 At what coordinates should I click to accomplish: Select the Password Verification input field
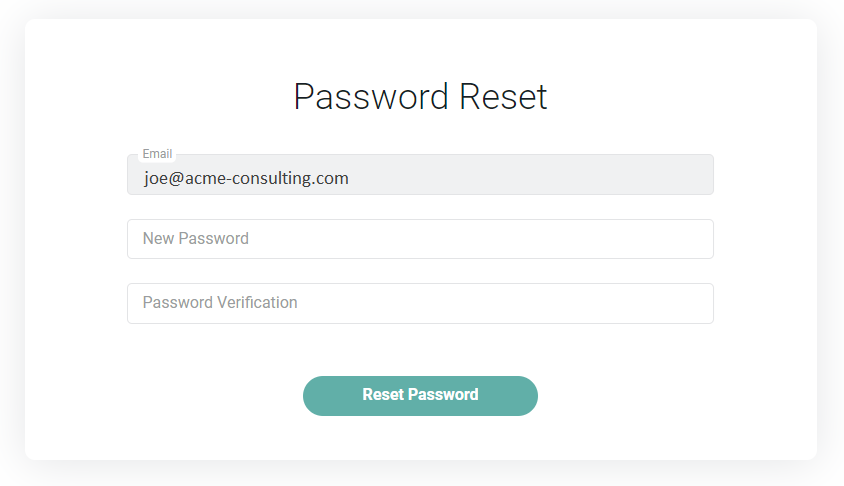tap(420, 303)
